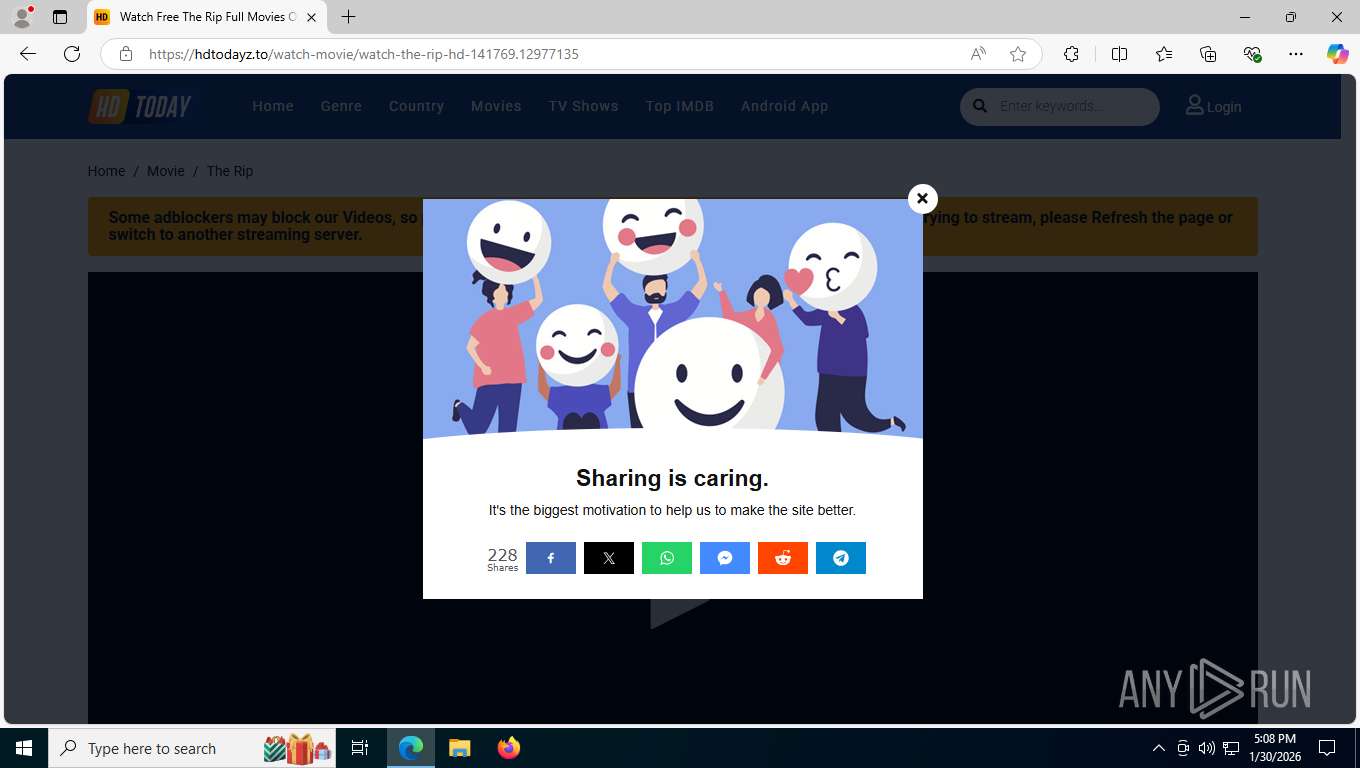Go back with the browser back arrow

point(28,54)
